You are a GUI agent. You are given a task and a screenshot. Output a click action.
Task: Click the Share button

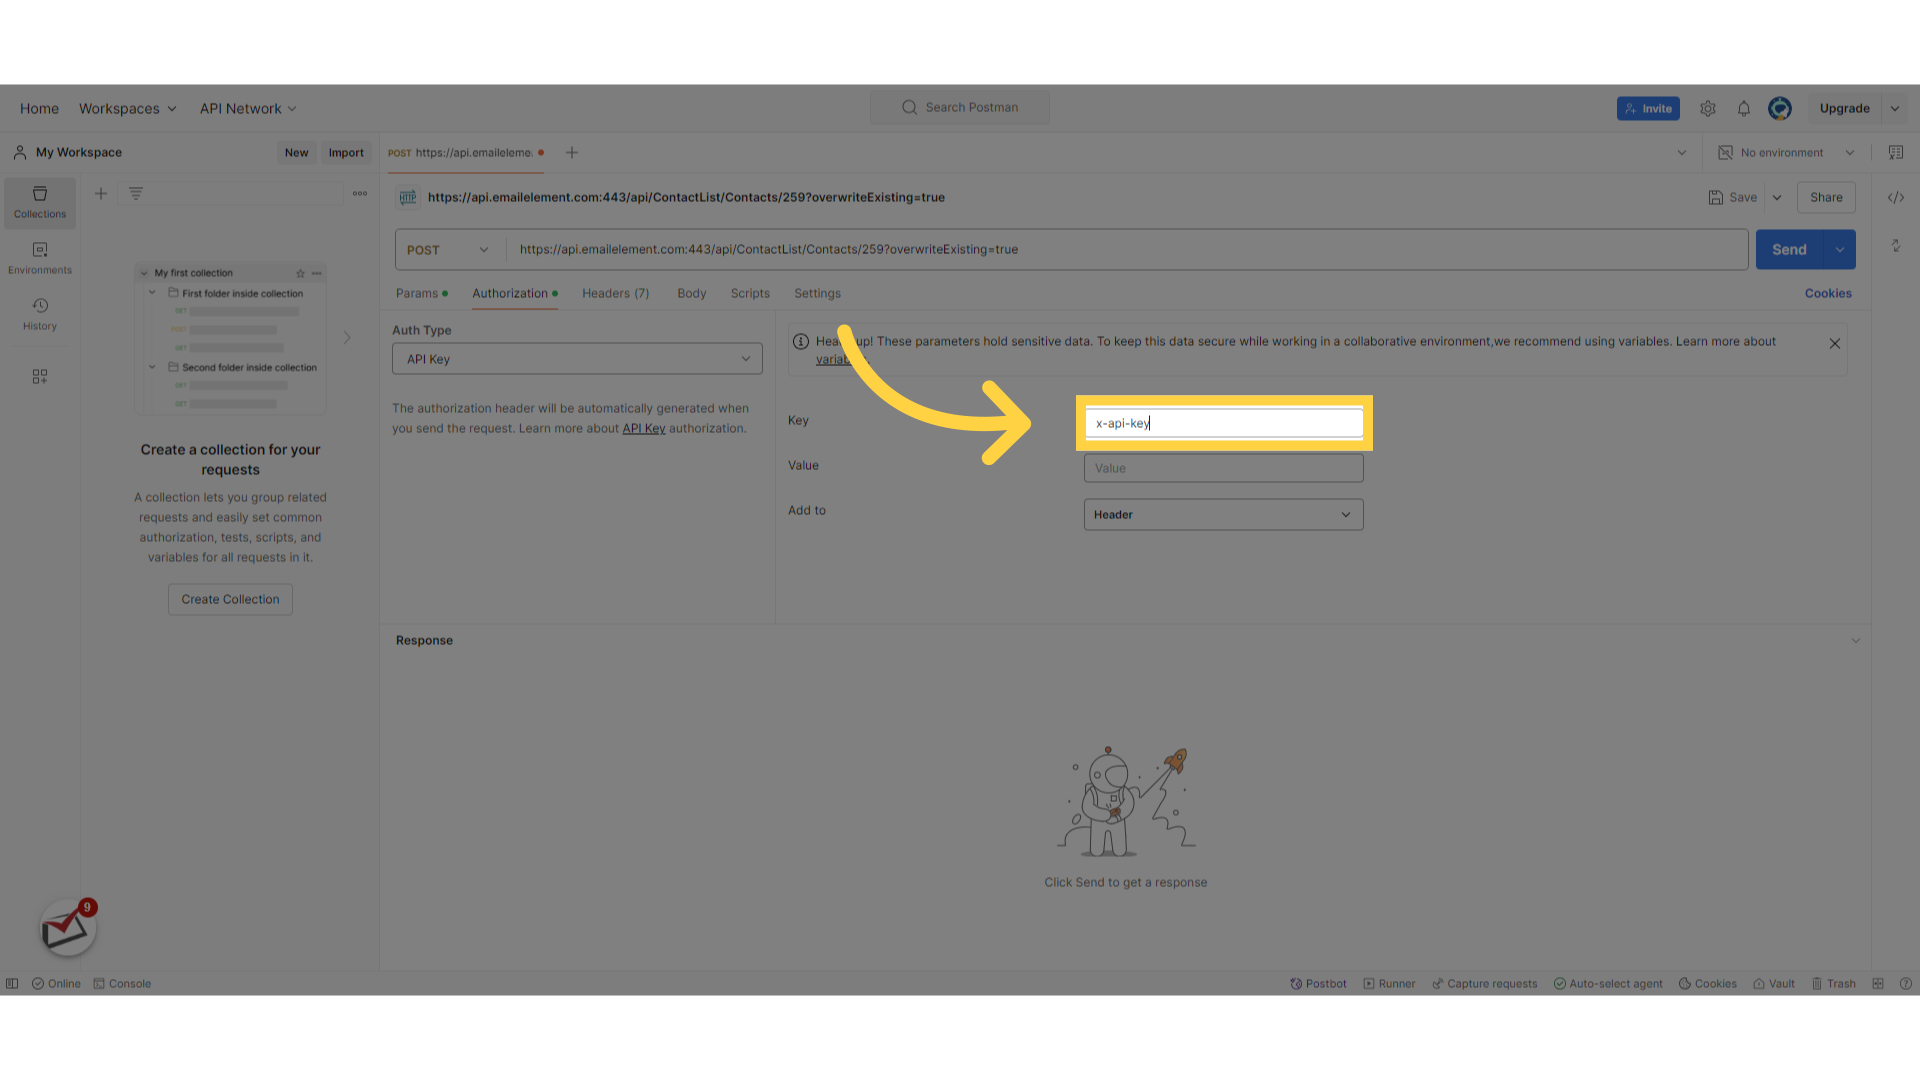(1826, 198)
